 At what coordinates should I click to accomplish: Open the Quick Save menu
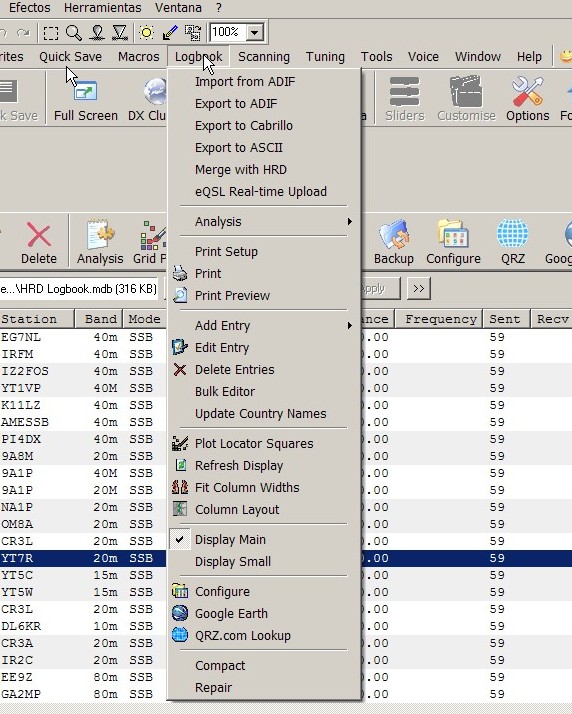[71, 56]
